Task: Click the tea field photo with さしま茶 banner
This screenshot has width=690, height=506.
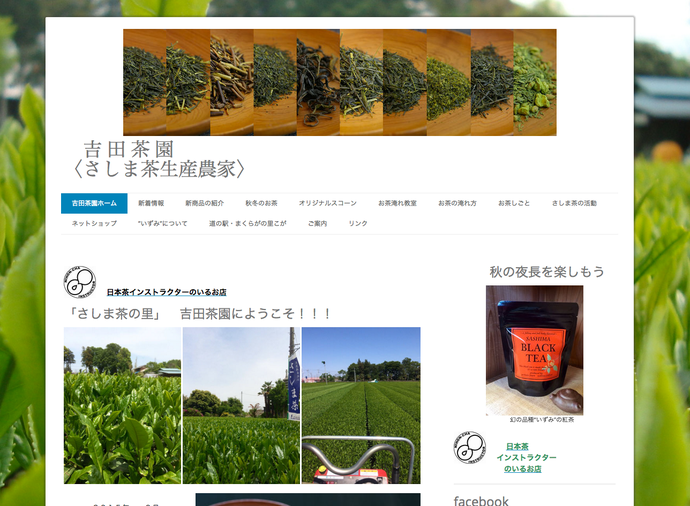Action: click(x=241, y=405)
